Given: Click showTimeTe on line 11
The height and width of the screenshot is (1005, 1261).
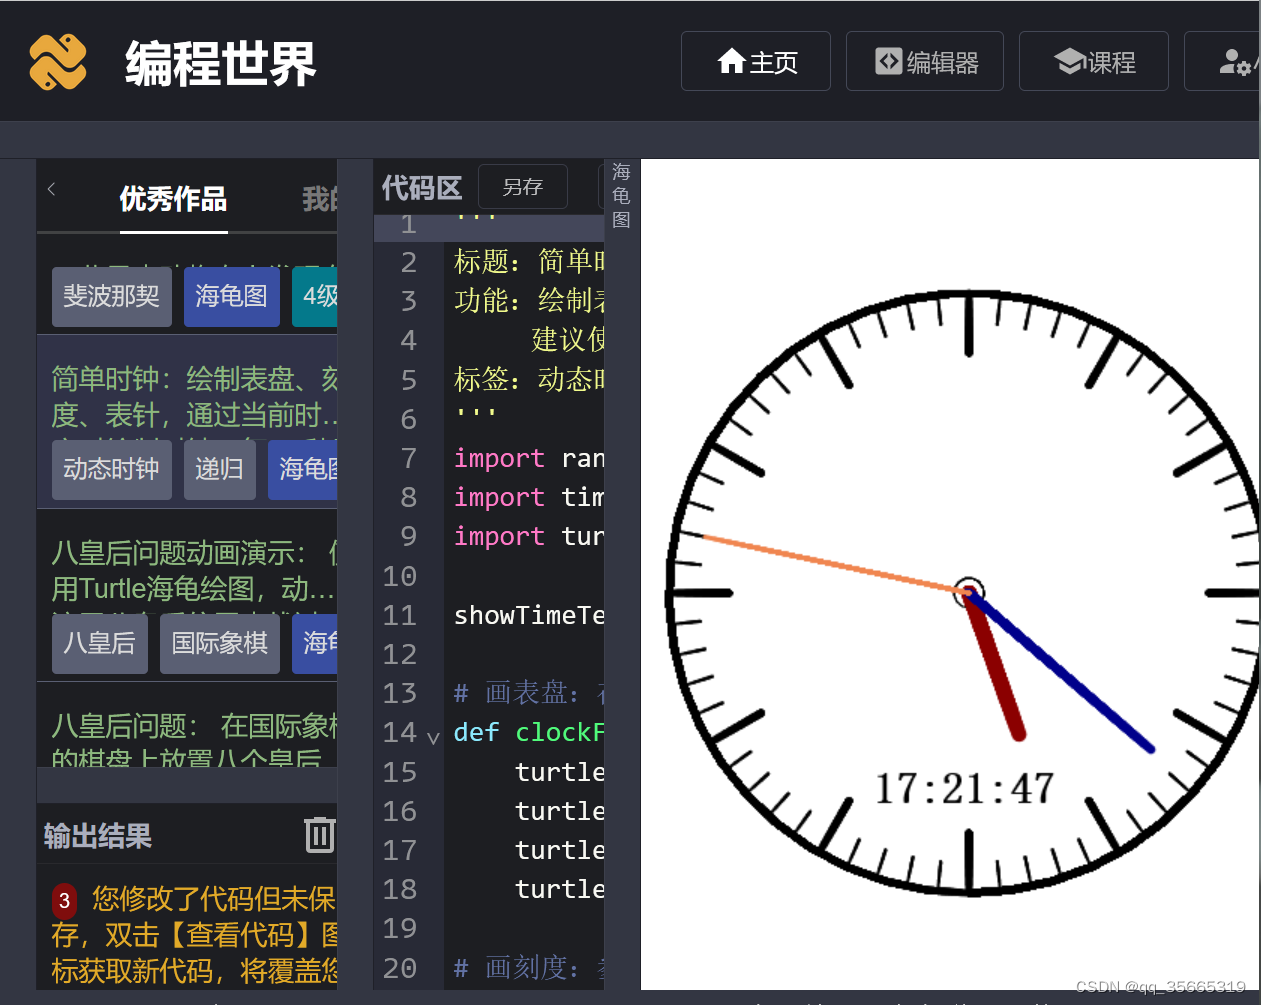Looking at the screenshot, I should 529,615.
